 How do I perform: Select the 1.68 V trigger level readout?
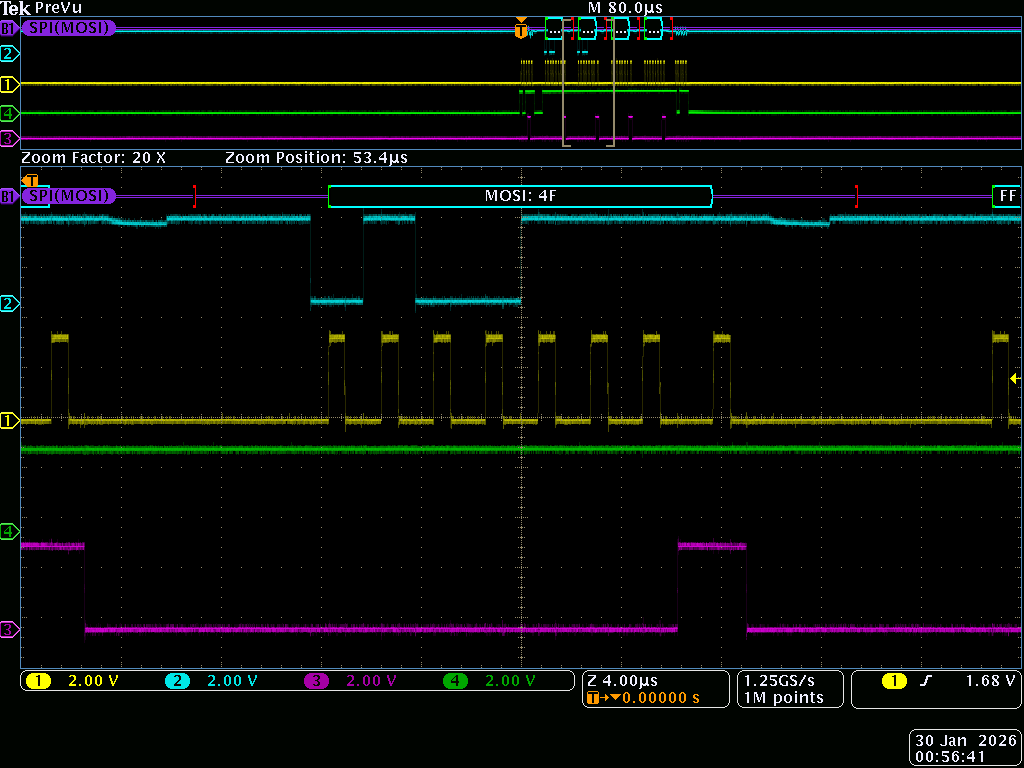[x=989, y=681]
